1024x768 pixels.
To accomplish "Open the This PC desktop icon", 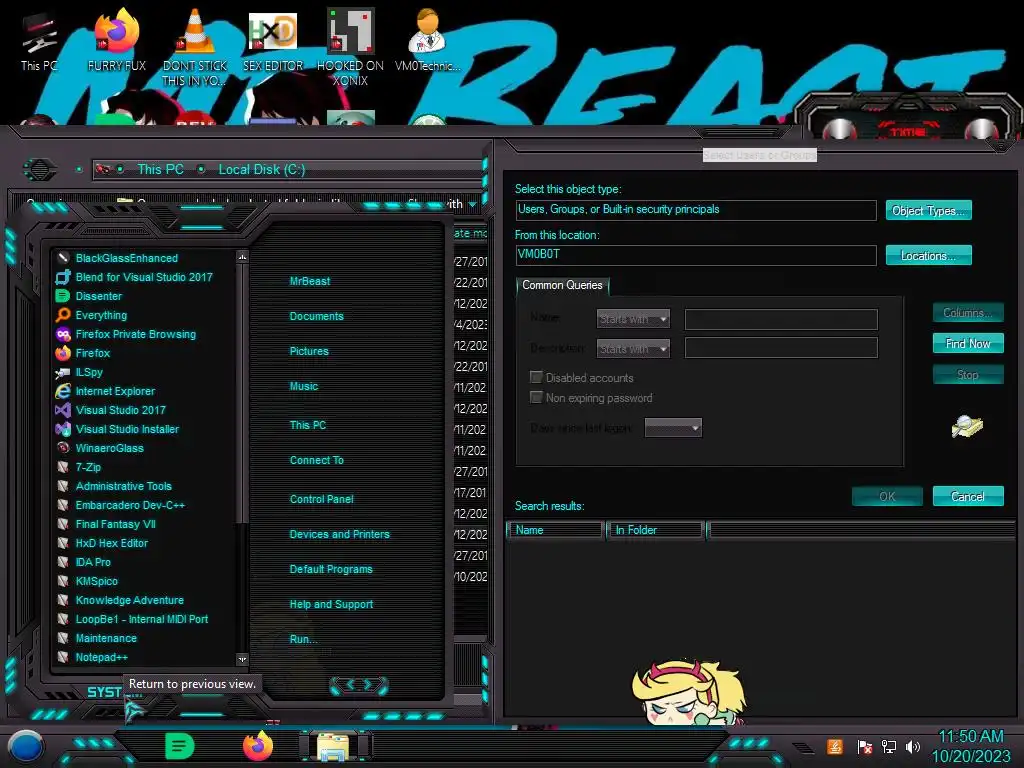I will tap(38, 42).
